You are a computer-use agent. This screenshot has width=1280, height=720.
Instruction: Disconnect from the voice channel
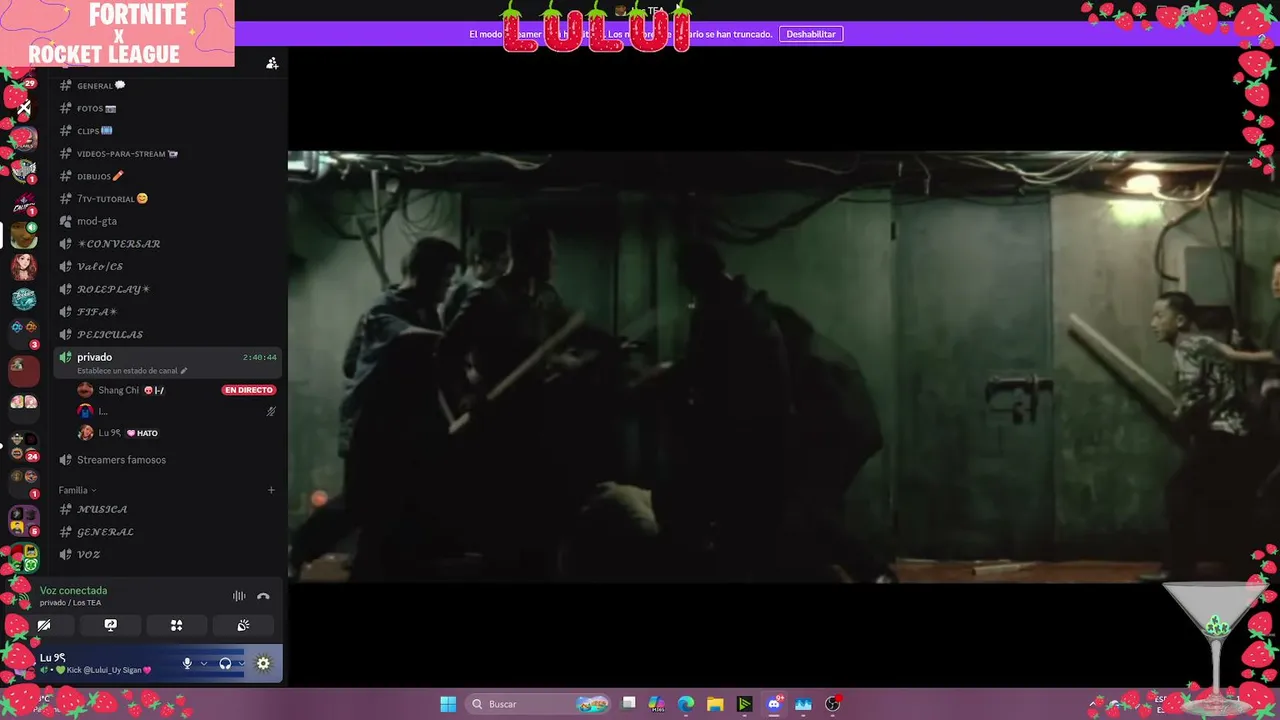tap(263, 596)
